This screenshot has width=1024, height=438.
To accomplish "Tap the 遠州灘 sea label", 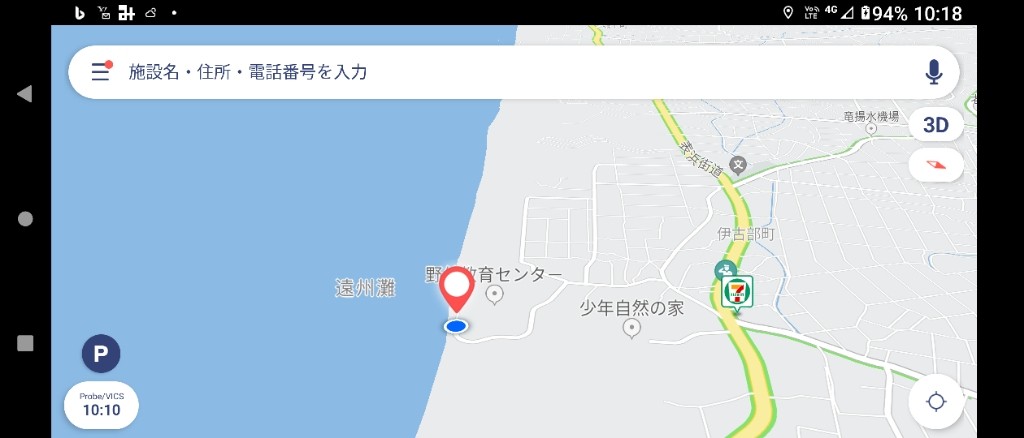I will [x=366, y=288].
